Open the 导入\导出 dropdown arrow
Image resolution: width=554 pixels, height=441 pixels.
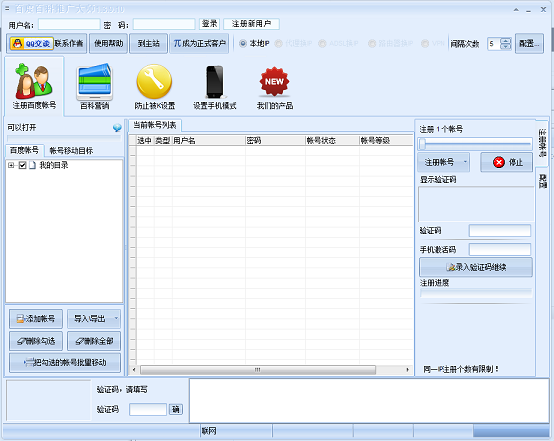click(116, 318)
